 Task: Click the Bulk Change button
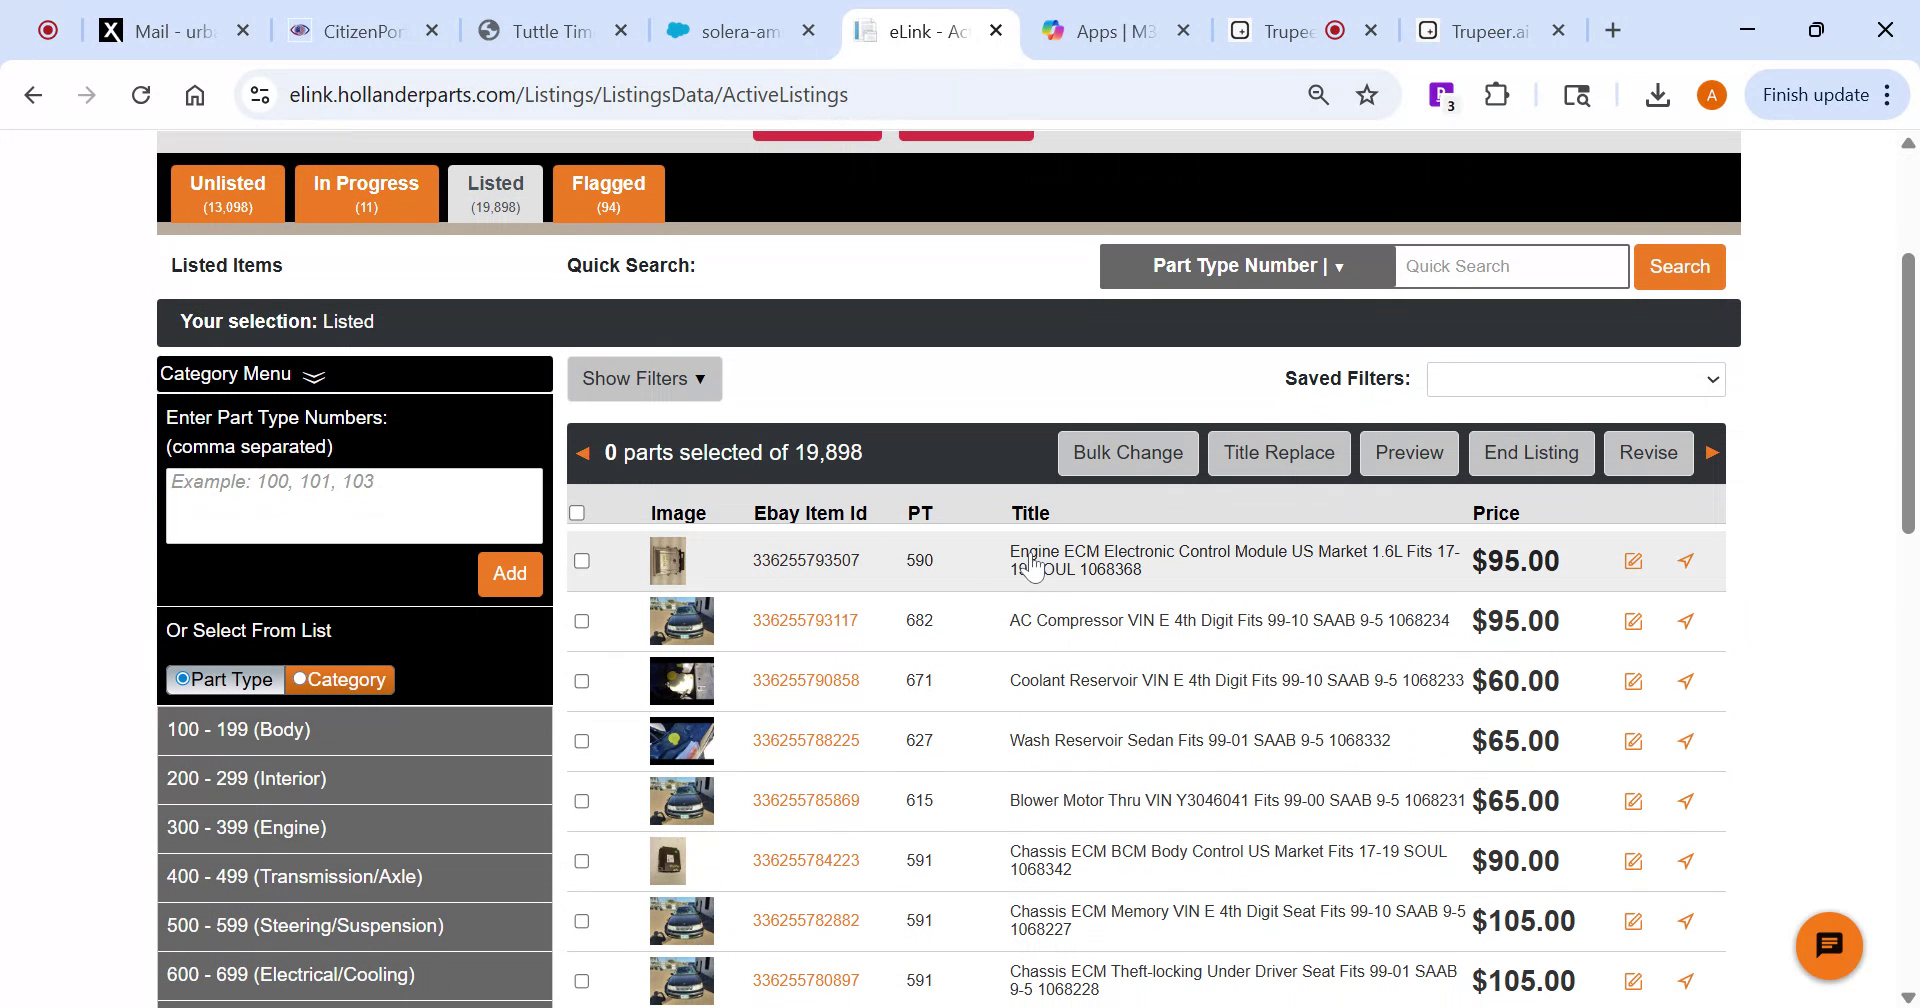pos(1127,453)
